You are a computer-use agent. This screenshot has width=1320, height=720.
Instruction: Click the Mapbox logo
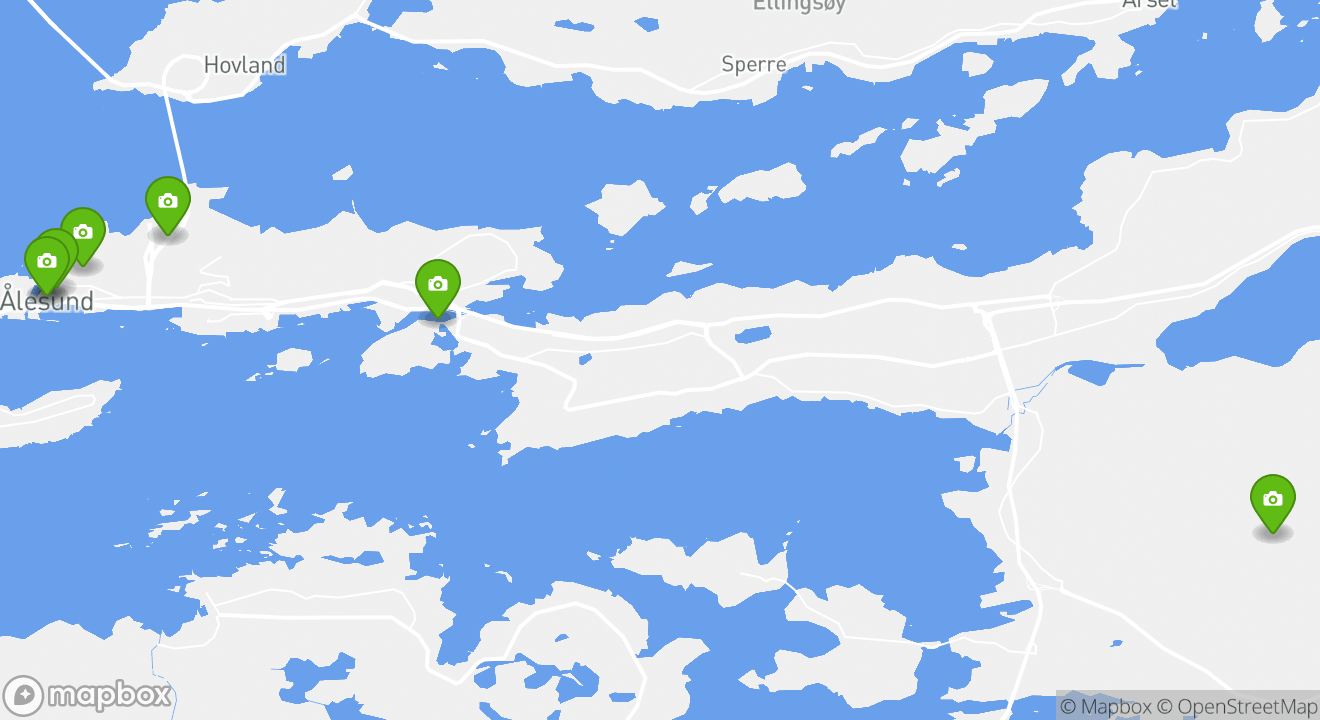point(88,695)
